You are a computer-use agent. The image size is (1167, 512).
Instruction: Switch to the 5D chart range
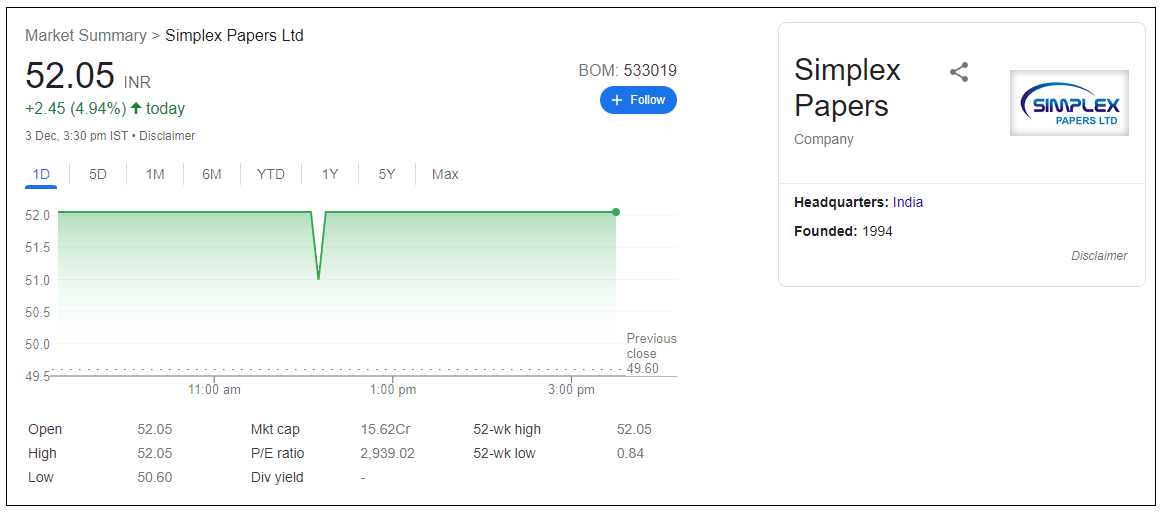pyautogui.click(x=98, y=174)
